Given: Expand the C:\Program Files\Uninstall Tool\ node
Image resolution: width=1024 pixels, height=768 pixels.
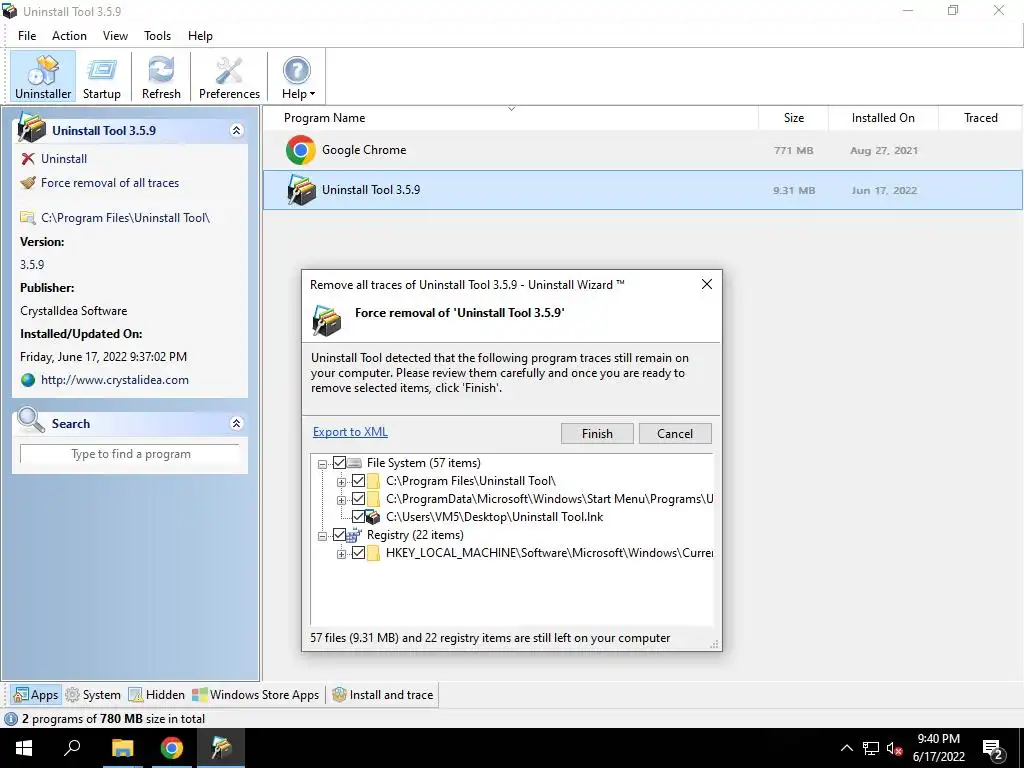Looking at the screenshot, I should pos(341,483).
